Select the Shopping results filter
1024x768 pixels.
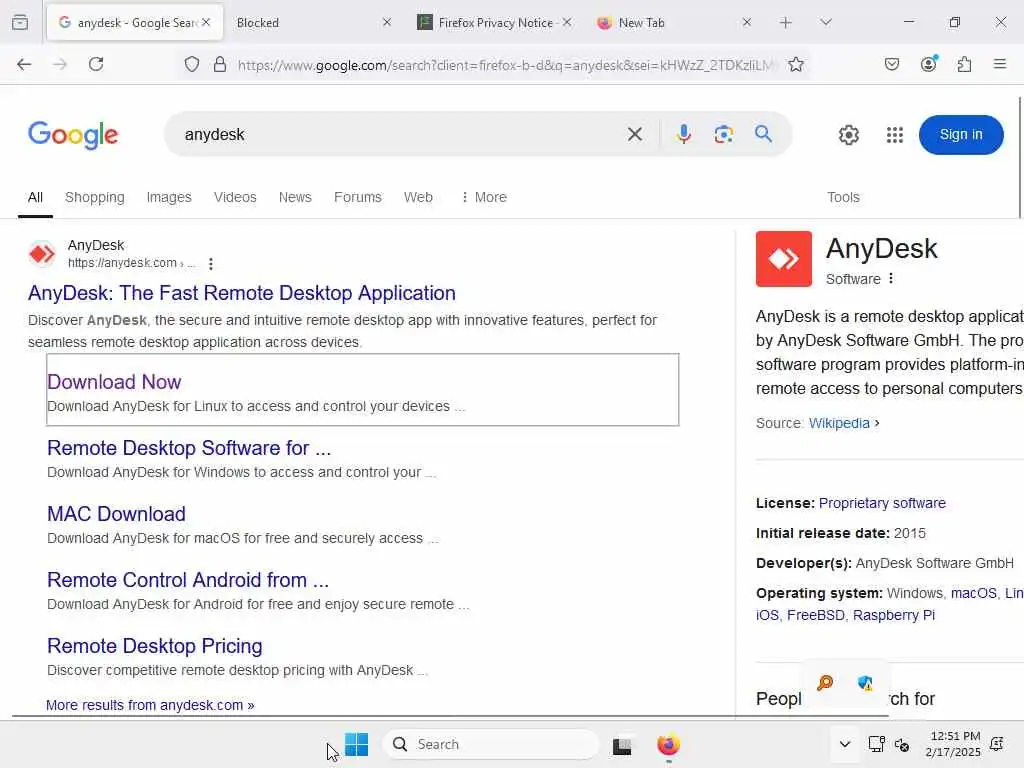coord(95,197)
